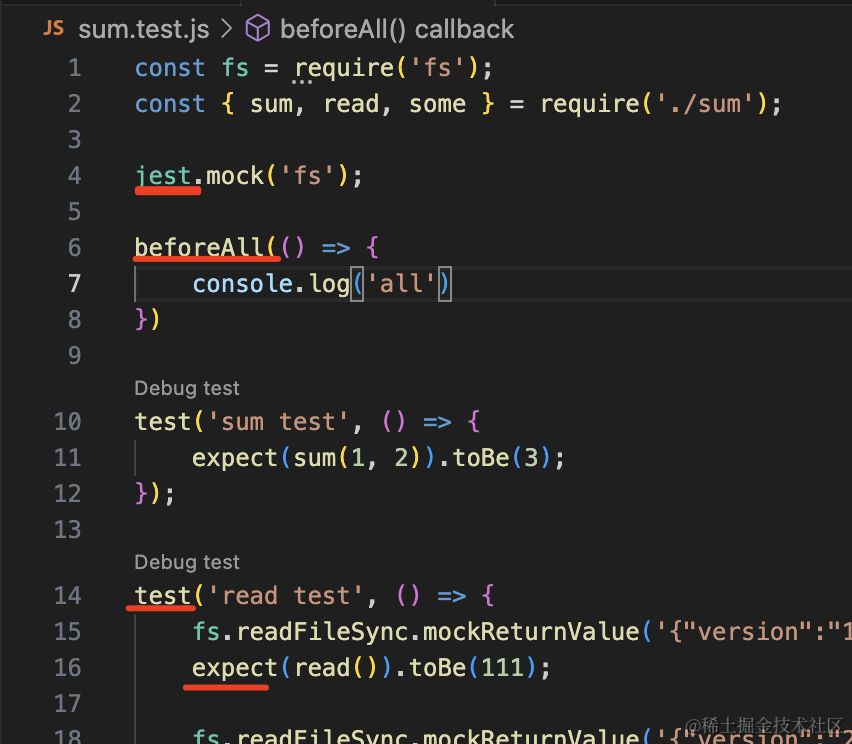
Task: Click Debug test above 'sum test'
Action: coord(187,388)
